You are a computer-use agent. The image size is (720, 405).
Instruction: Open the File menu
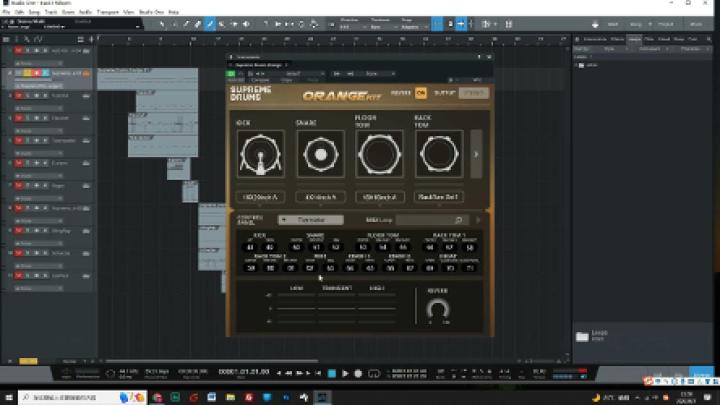tap(6, 12)
